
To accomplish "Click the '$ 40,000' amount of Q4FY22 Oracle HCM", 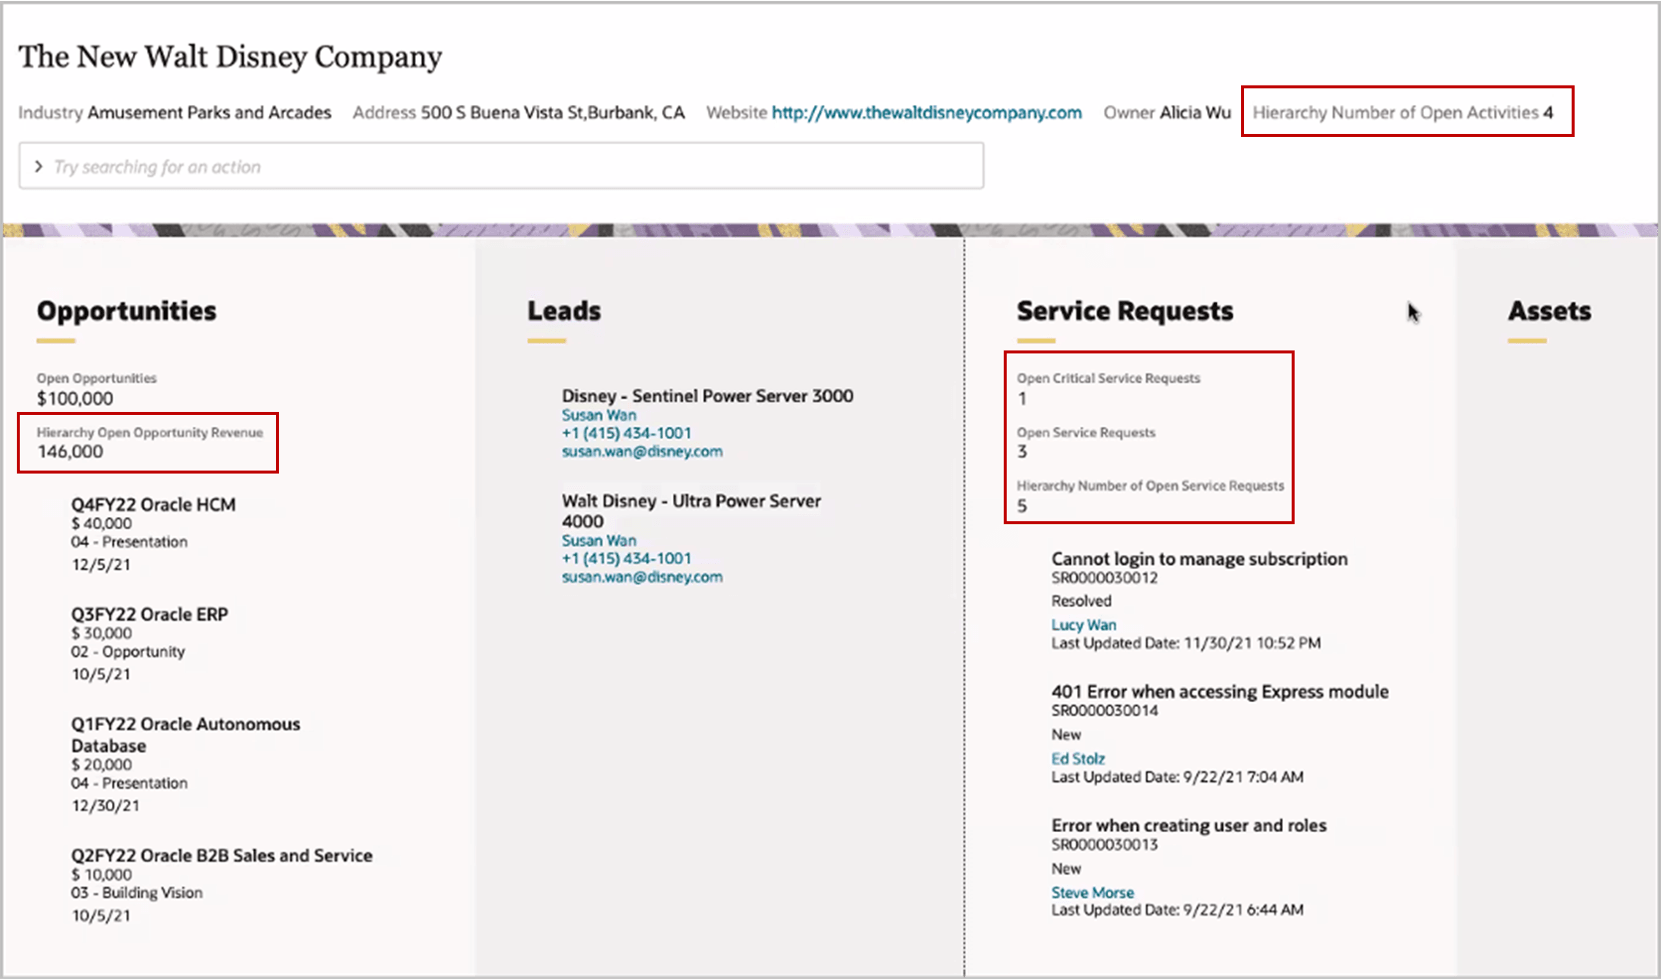I will click(101, 523).
